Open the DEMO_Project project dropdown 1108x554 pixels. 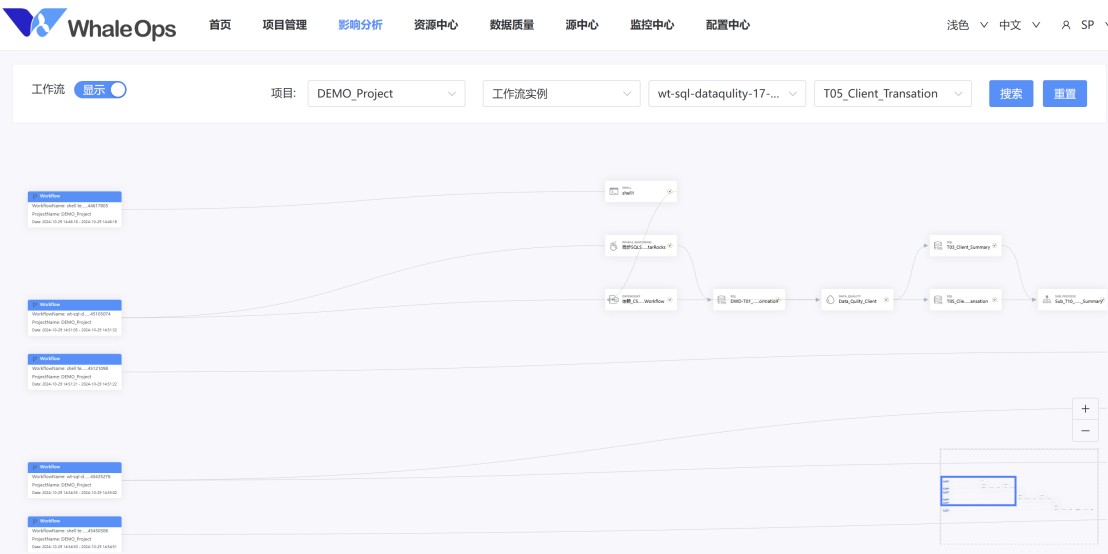click(x=387, y=93)
